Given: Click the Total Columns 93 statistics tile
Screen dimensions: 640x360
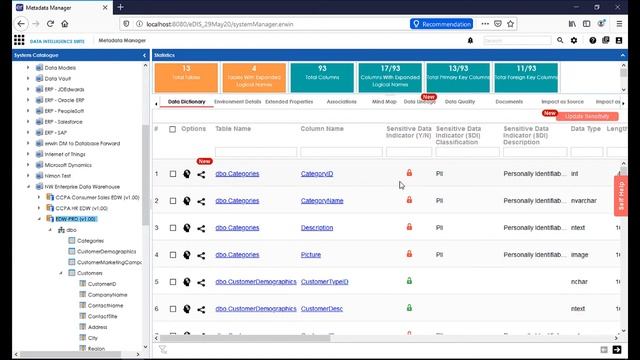Looking at the screenshot, I should coord(322,78).
